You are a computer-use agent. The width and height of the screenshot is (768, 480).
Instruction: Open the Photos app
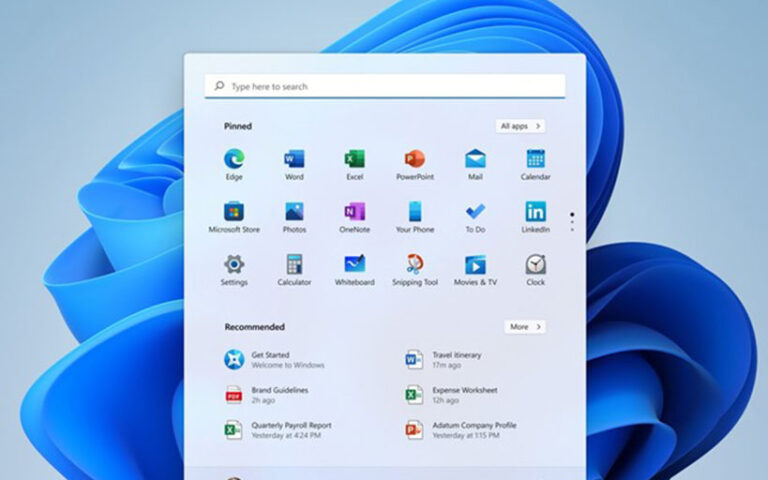294,212
